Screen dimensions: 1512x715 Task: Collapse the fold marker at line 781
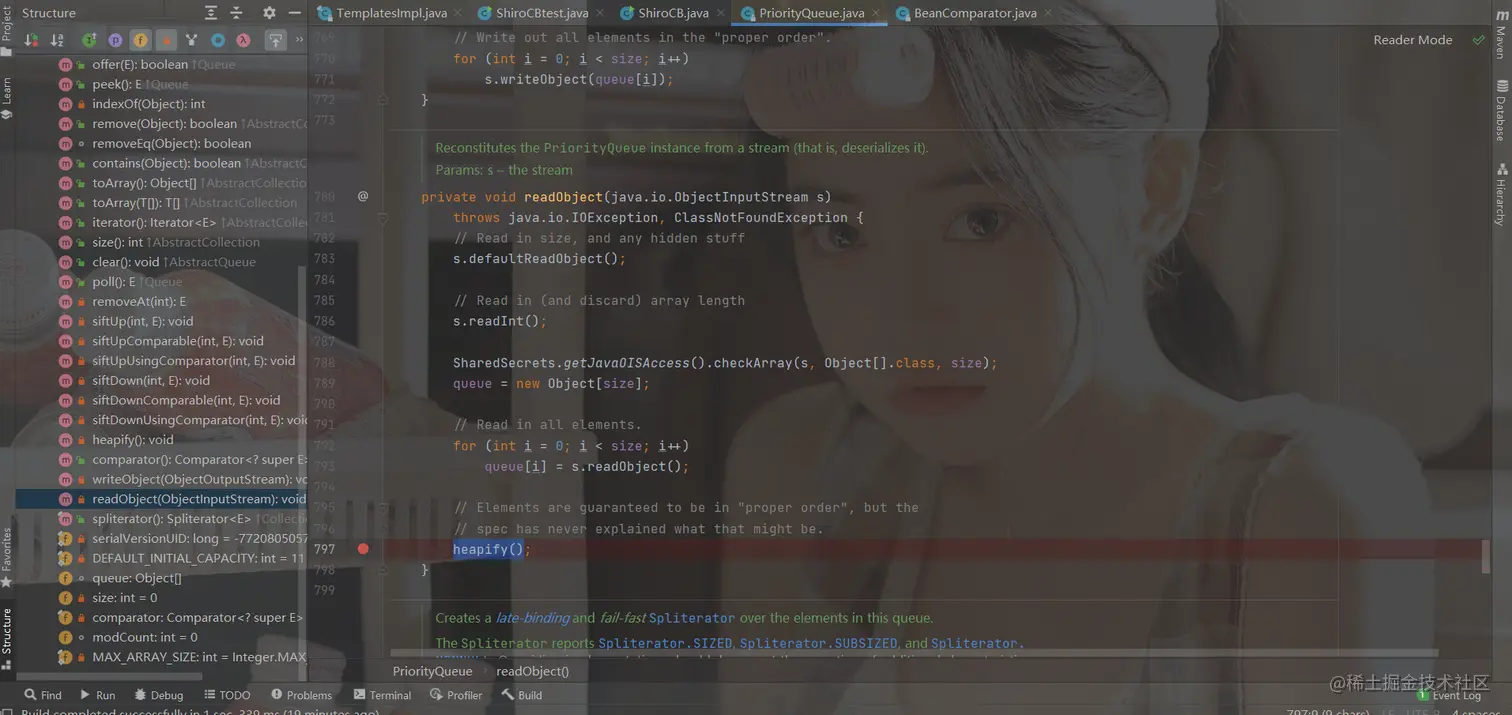383,218
